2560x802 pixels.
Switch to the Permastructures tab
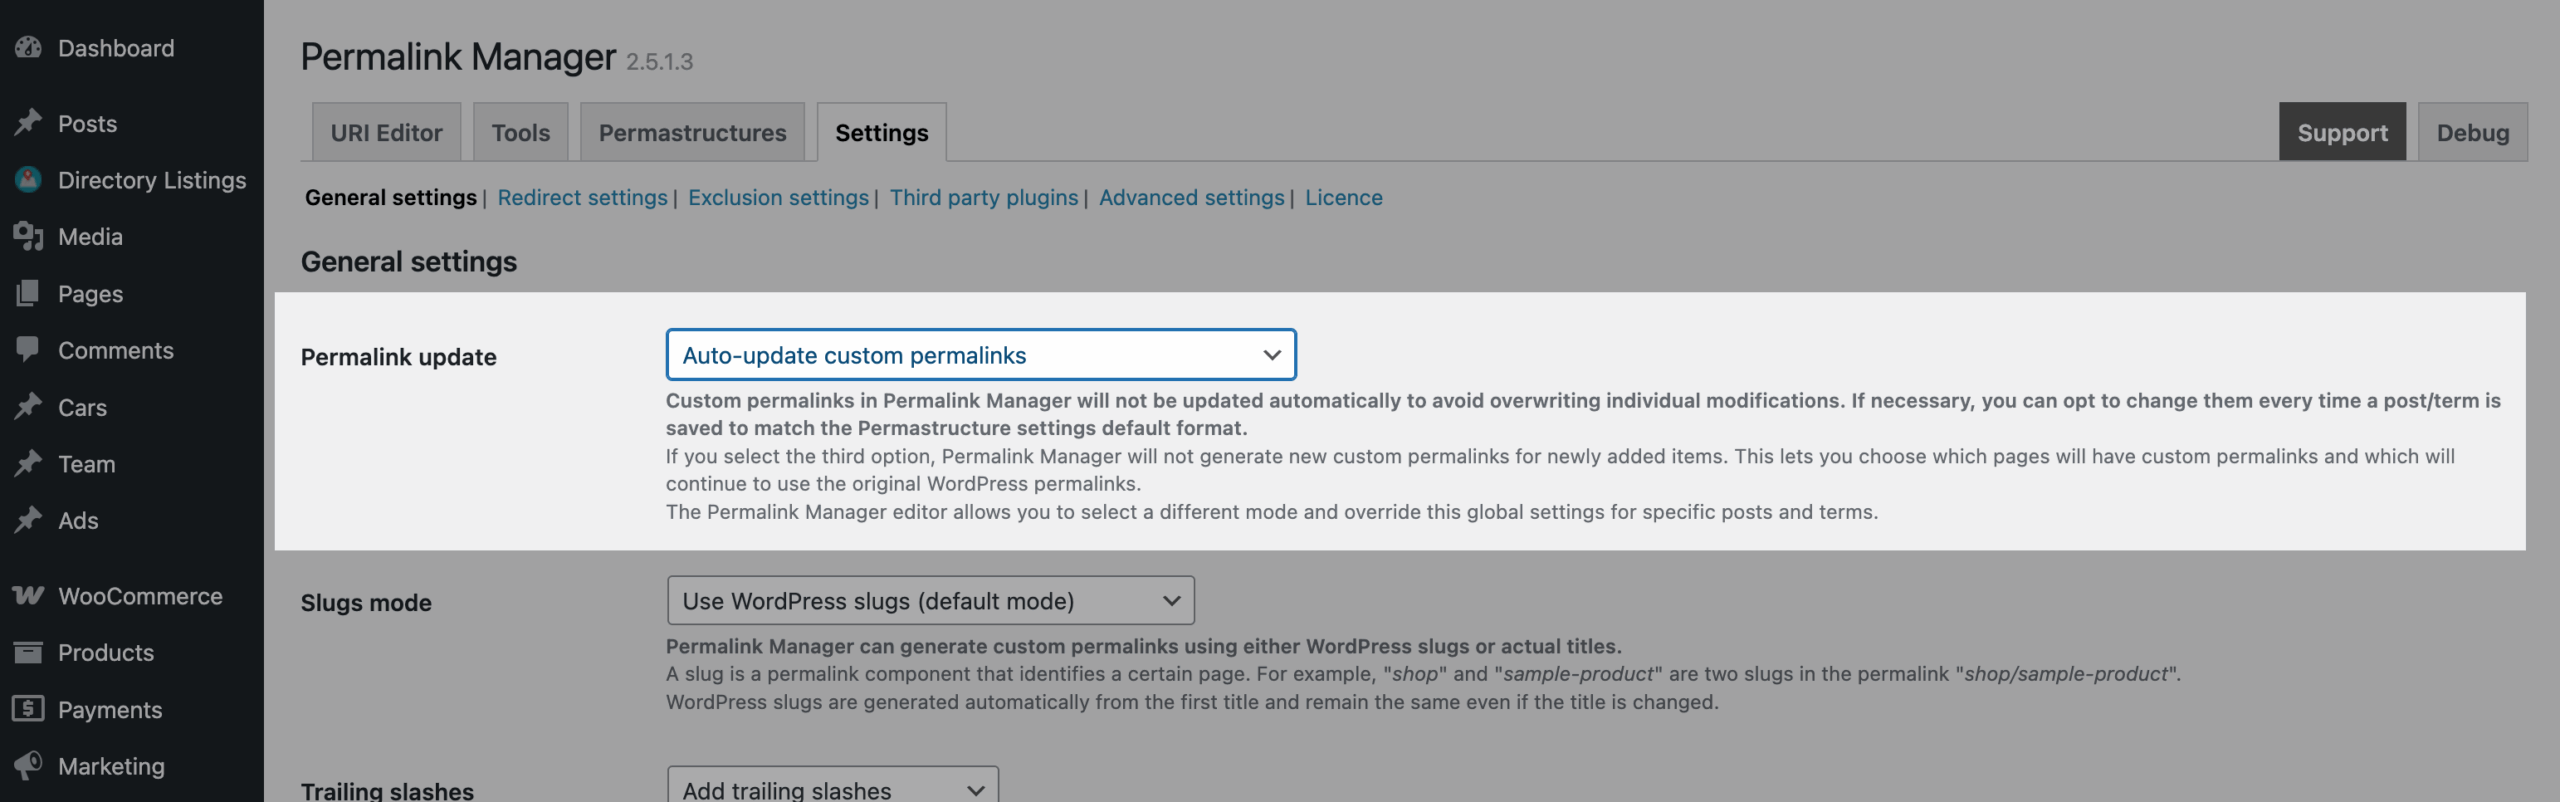tap(692, 132)
